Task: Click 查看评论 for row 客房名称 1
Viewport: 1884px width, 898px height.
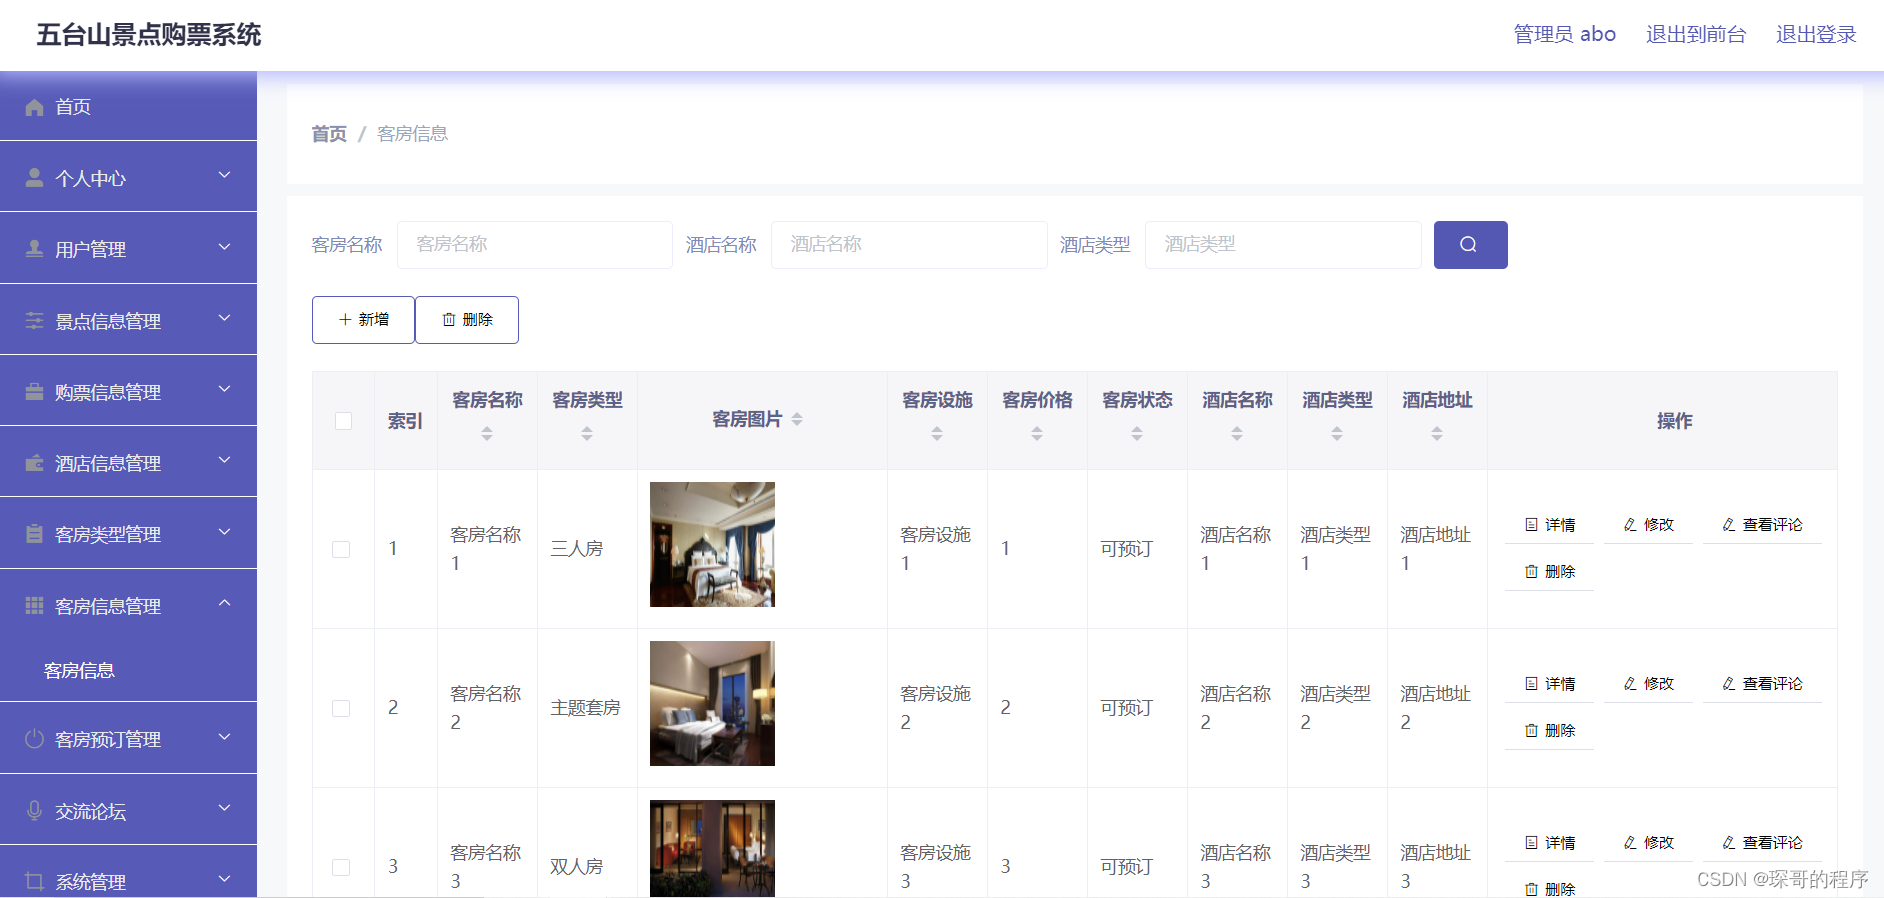Action: [x=1763, y=525]
